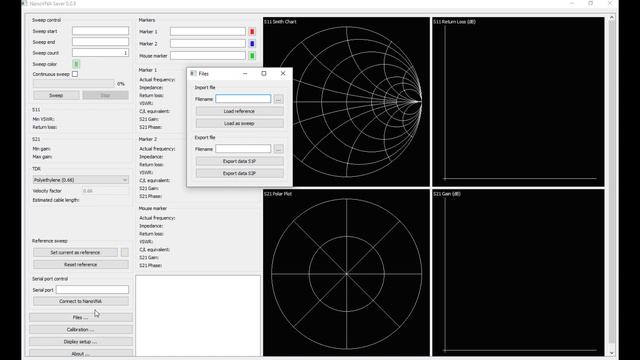This screenshot has height=360, width=640.
Task: Click the Velocity factor field
Action: 105,191
